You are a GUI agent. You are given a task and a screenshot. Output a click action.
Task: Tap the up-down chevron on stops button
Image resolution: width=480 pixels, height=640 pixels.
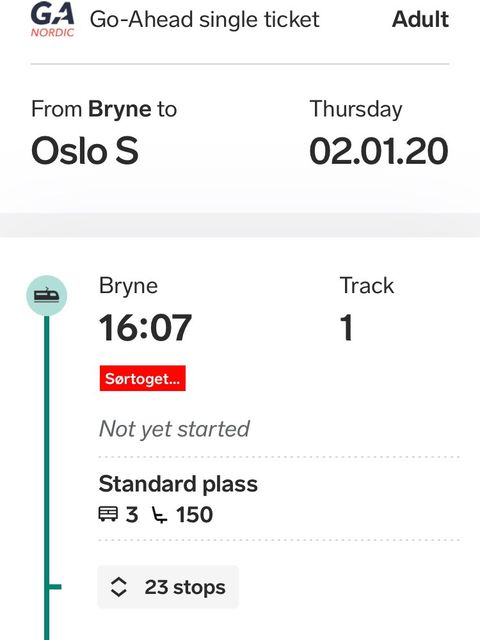click(x=118, y=587)
